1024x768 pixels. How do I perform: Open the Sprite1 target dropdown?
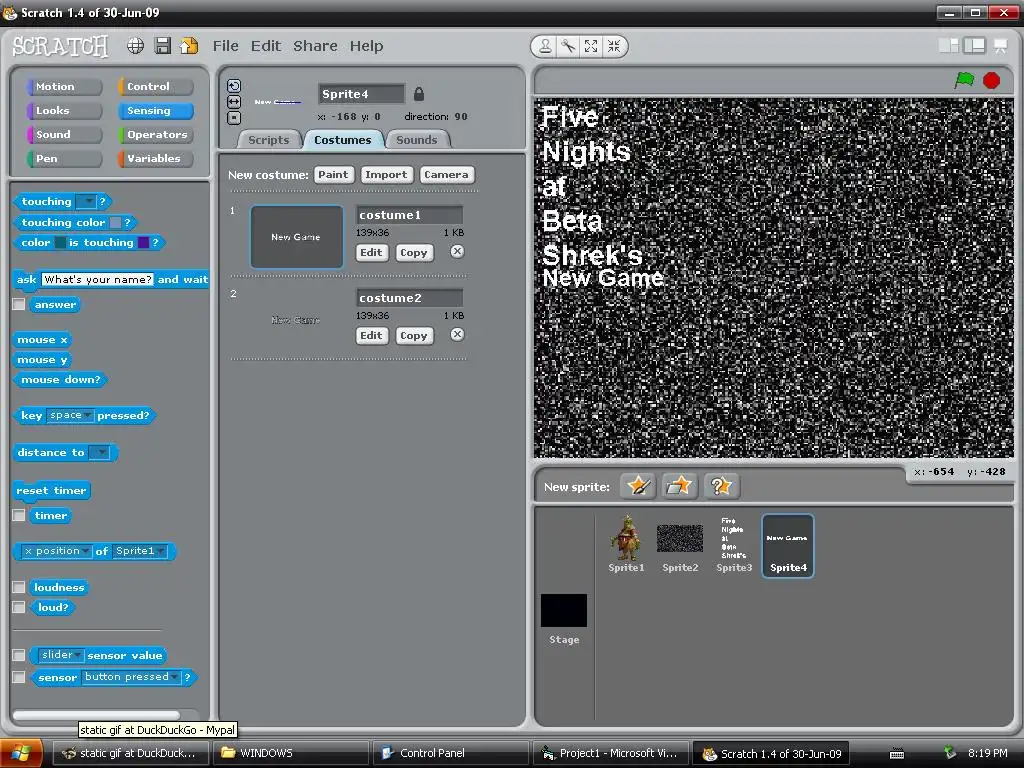tap(140, 551)
